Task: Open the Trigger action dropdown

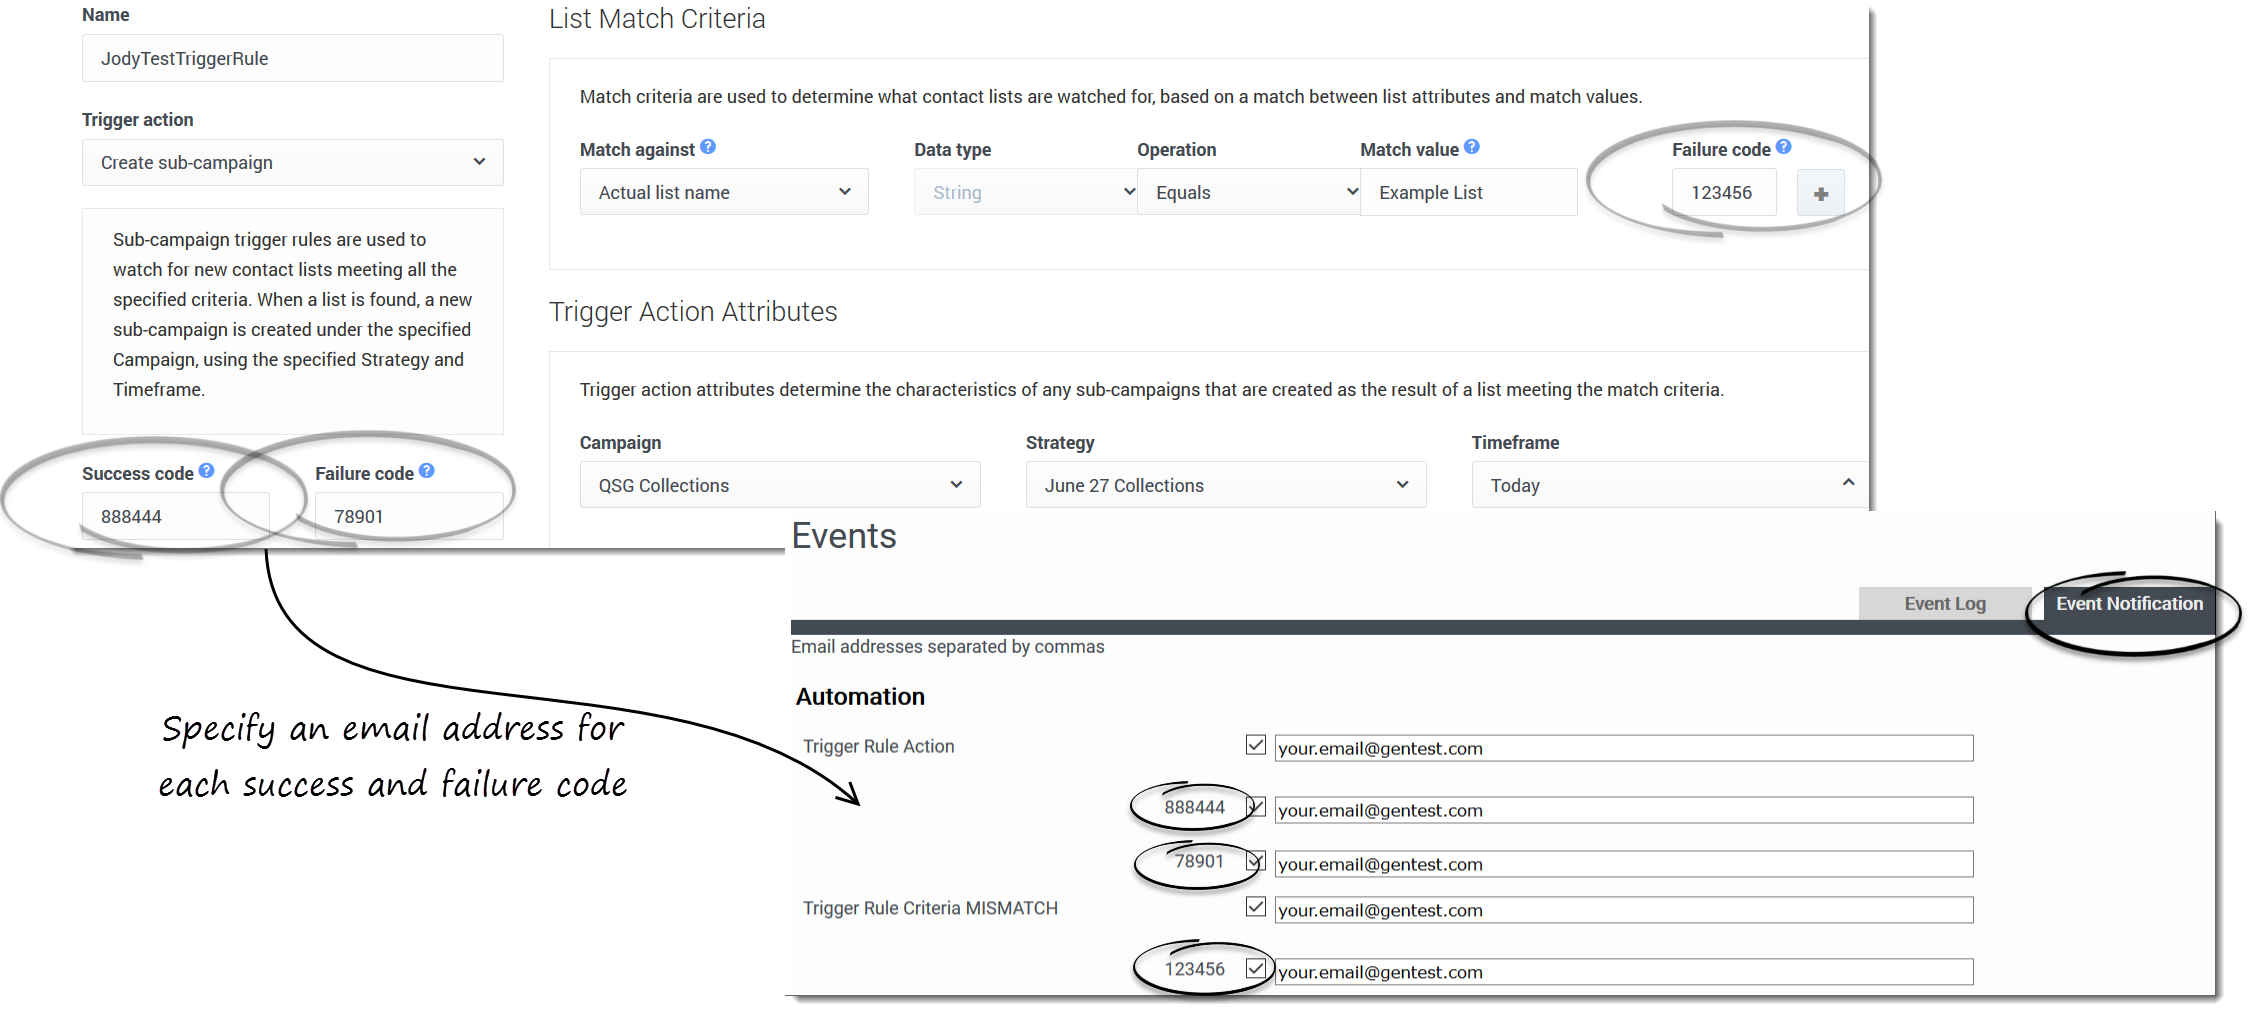Action: click(292, 163)
